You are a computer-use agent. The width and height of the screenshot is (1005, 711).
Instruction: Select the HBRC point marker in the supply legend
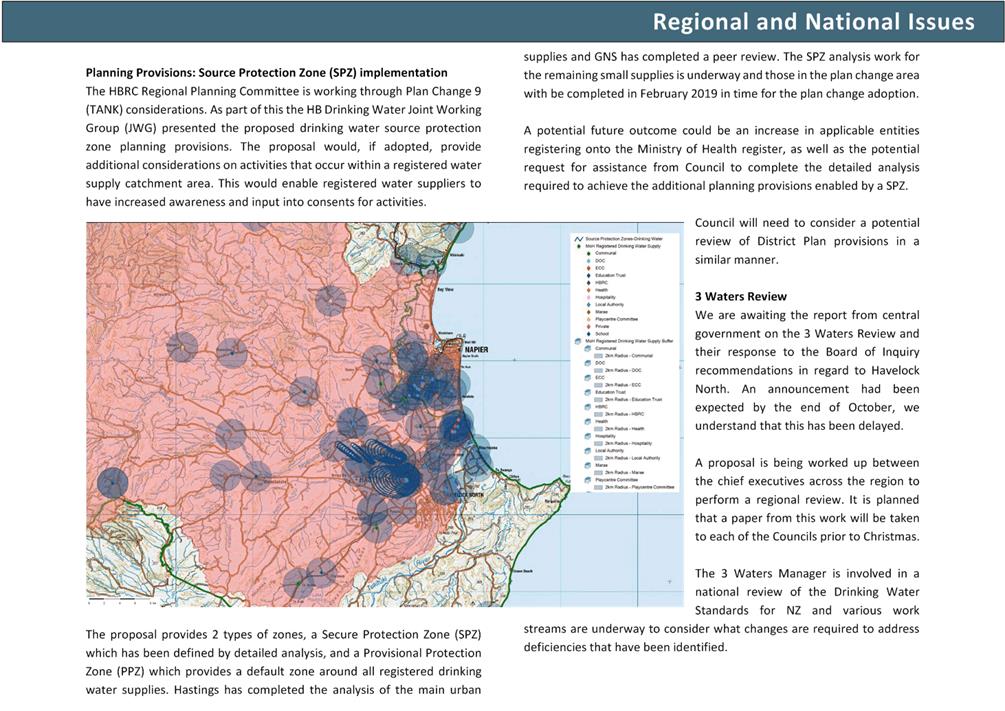coord(588,283)
